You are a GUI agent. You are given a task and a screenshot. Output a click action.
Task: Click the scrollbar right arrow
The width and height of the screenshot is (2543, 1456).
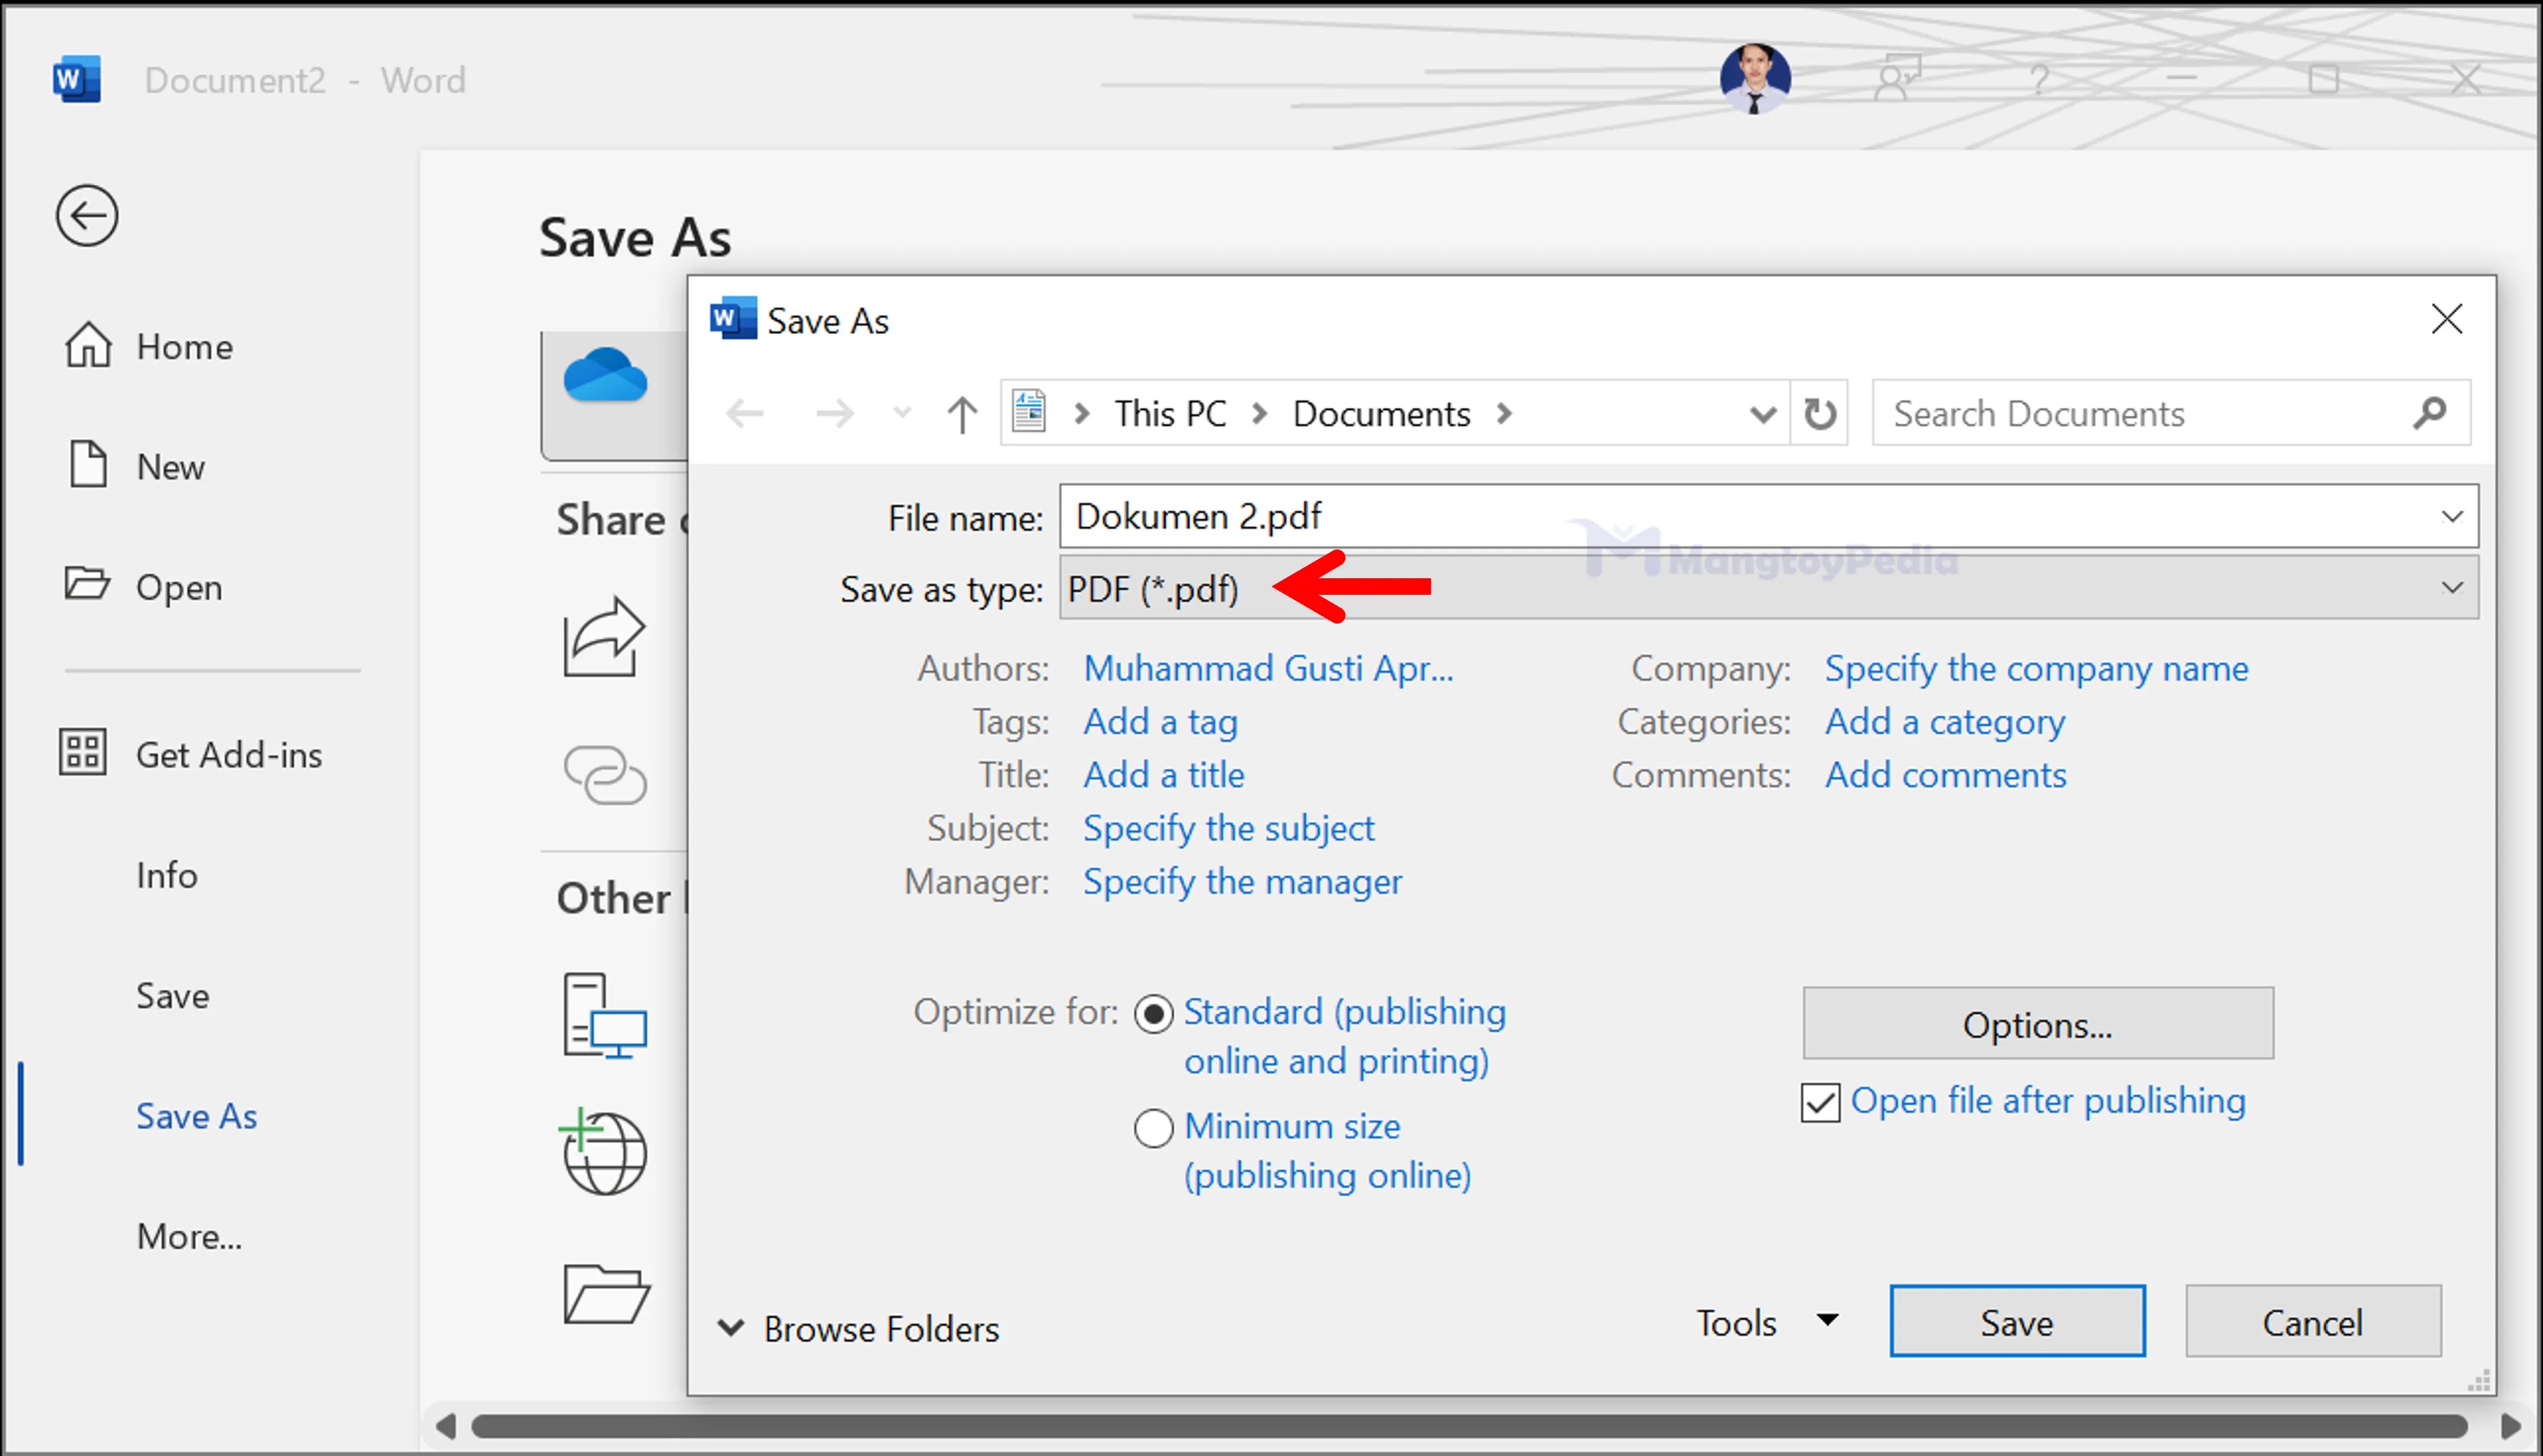coord(2510,1425)
